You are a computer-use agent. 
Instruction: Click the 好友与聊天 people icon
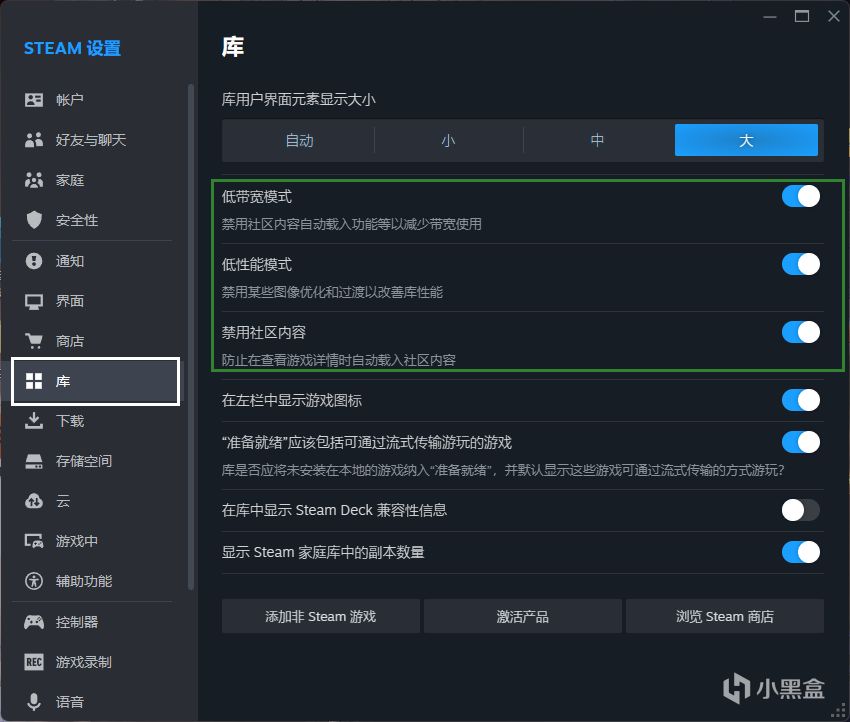click(x=34, y=140)
